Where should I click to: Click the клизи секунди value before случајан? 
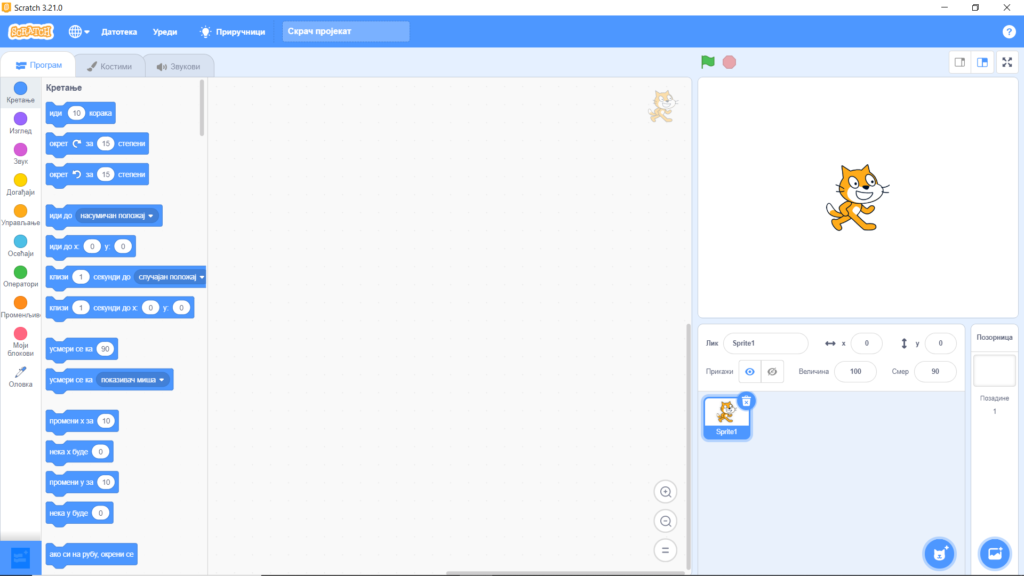[80, 277]
